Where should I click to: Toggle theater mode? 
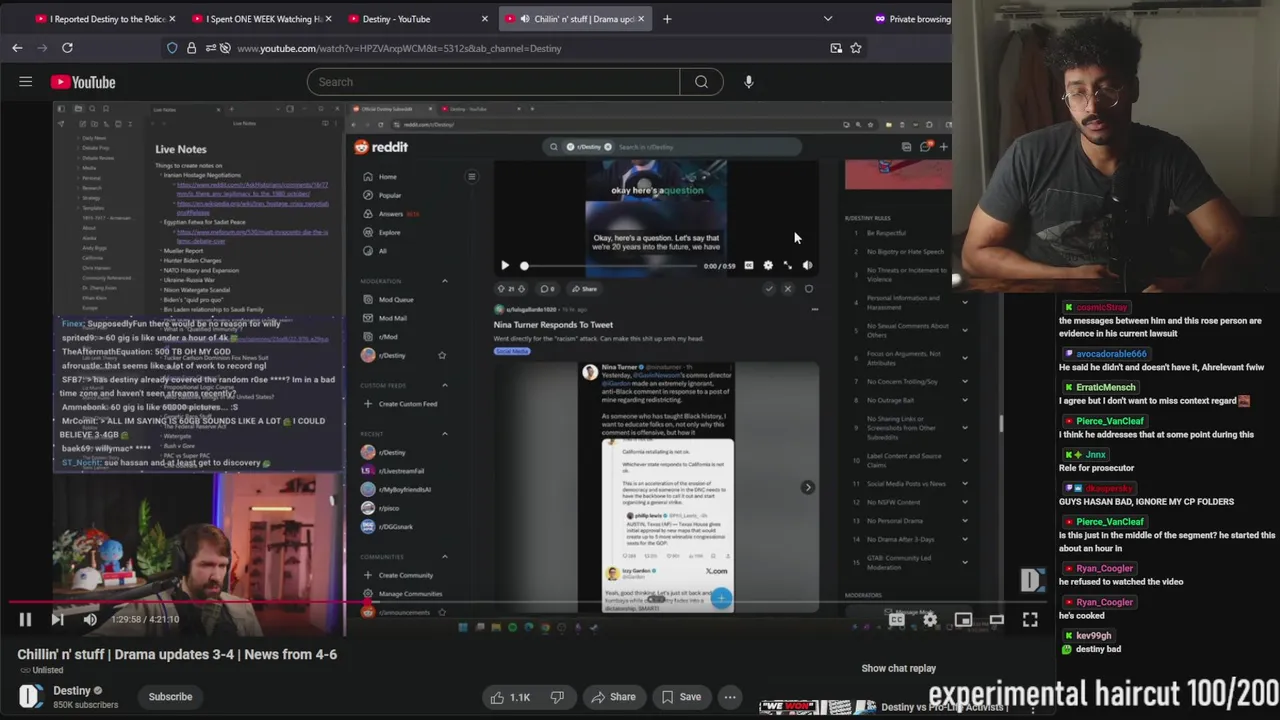pos(997,620)
